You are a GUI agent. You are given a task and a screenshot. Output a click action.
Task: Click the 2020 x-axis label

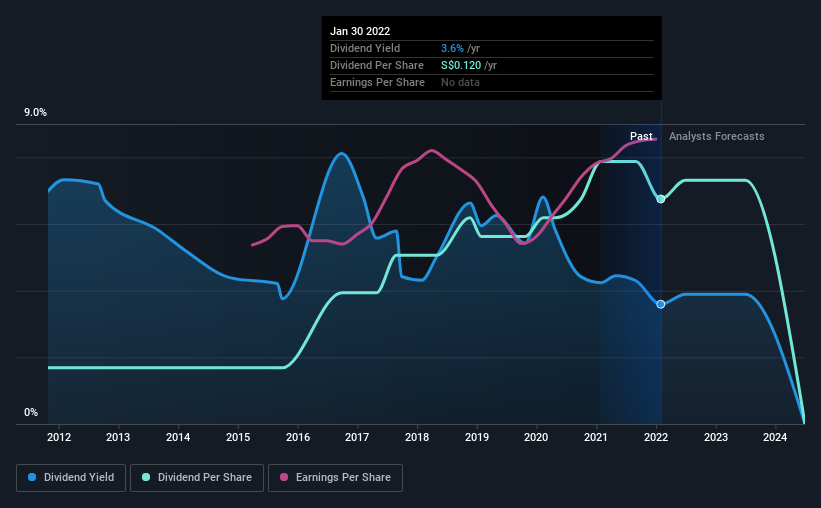point(536,437)
